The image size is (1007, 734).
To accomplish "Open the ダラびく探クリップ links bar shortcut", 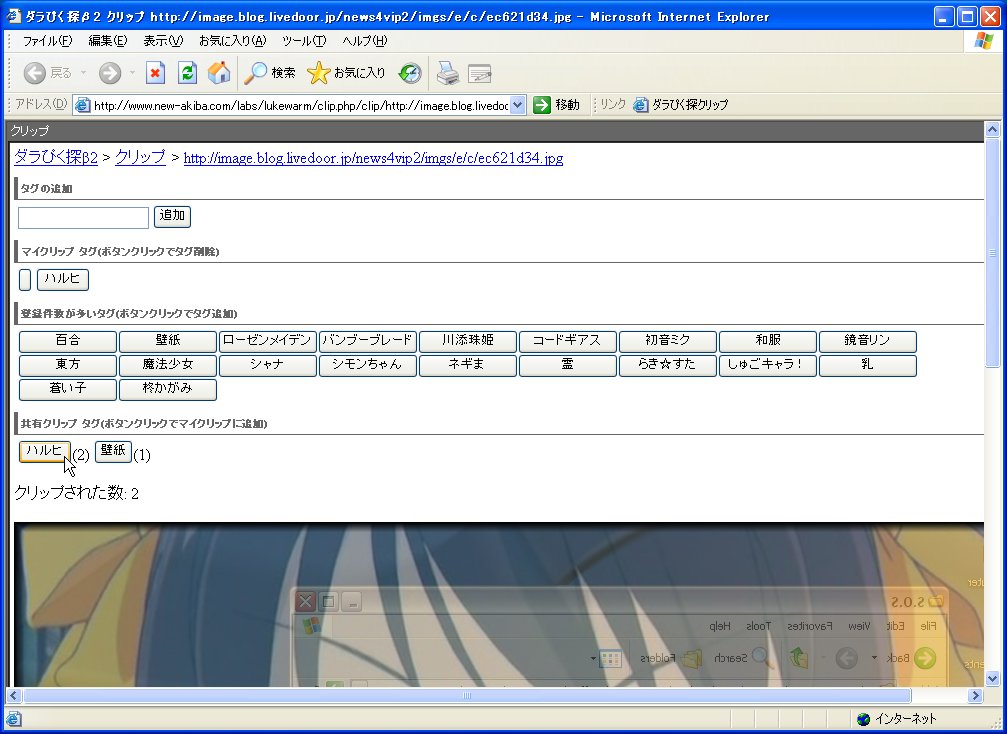I will pyautogui.click(x=681, y=105).
